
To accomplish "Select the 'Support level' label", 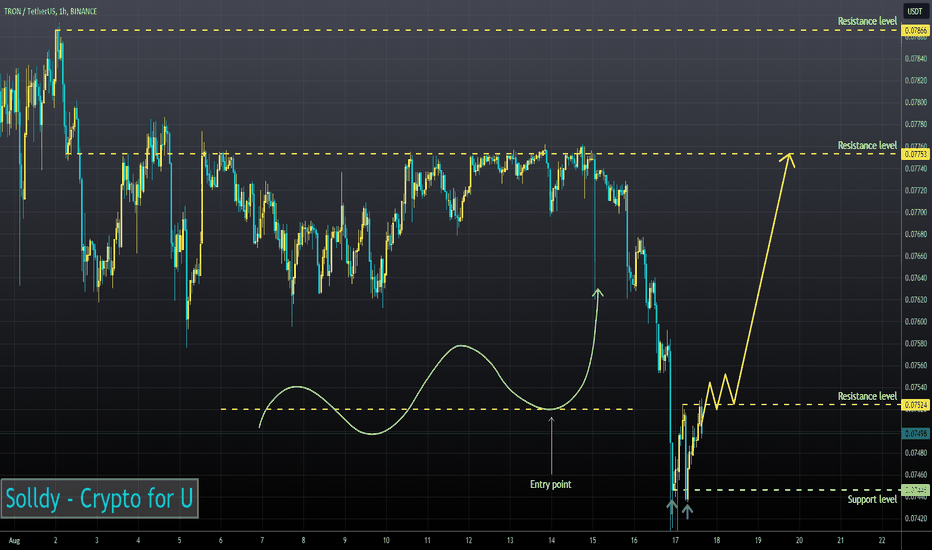I will pyautogui.click(x=872, y=499).
